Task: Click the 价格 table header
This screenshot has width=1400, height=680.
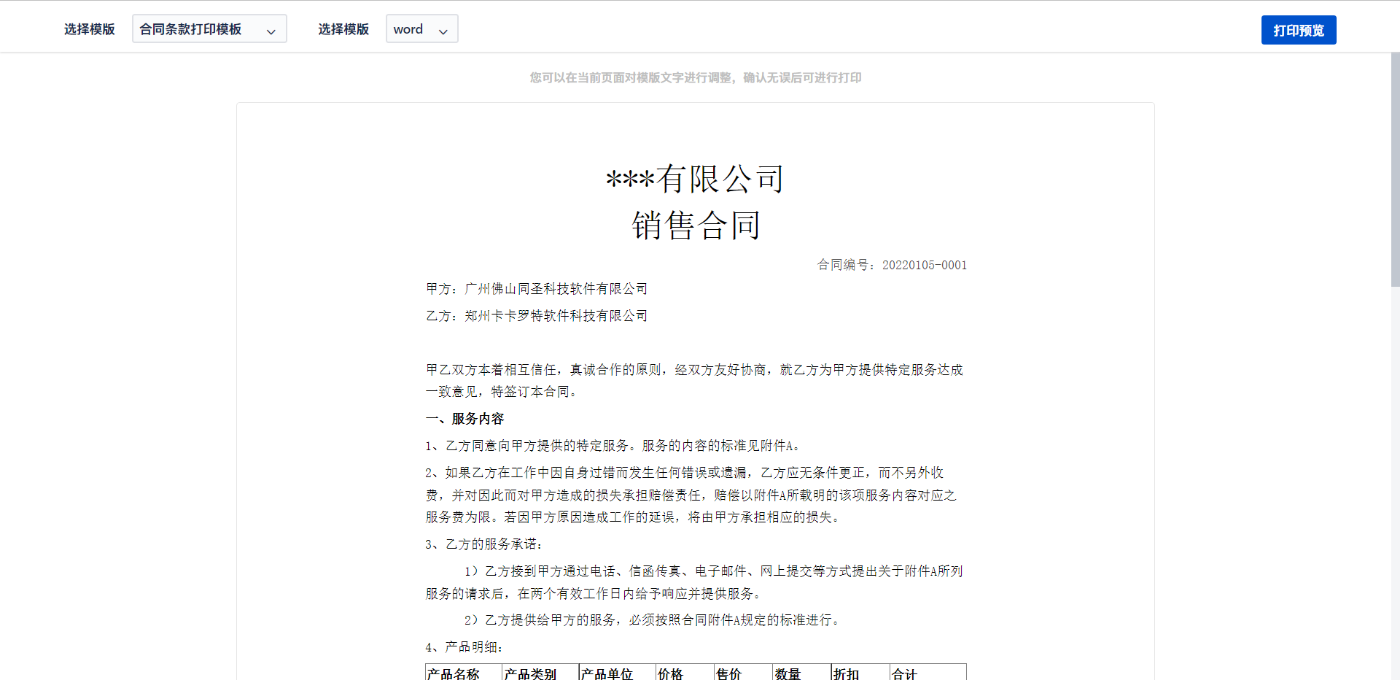Action: [x=685, y=673]
